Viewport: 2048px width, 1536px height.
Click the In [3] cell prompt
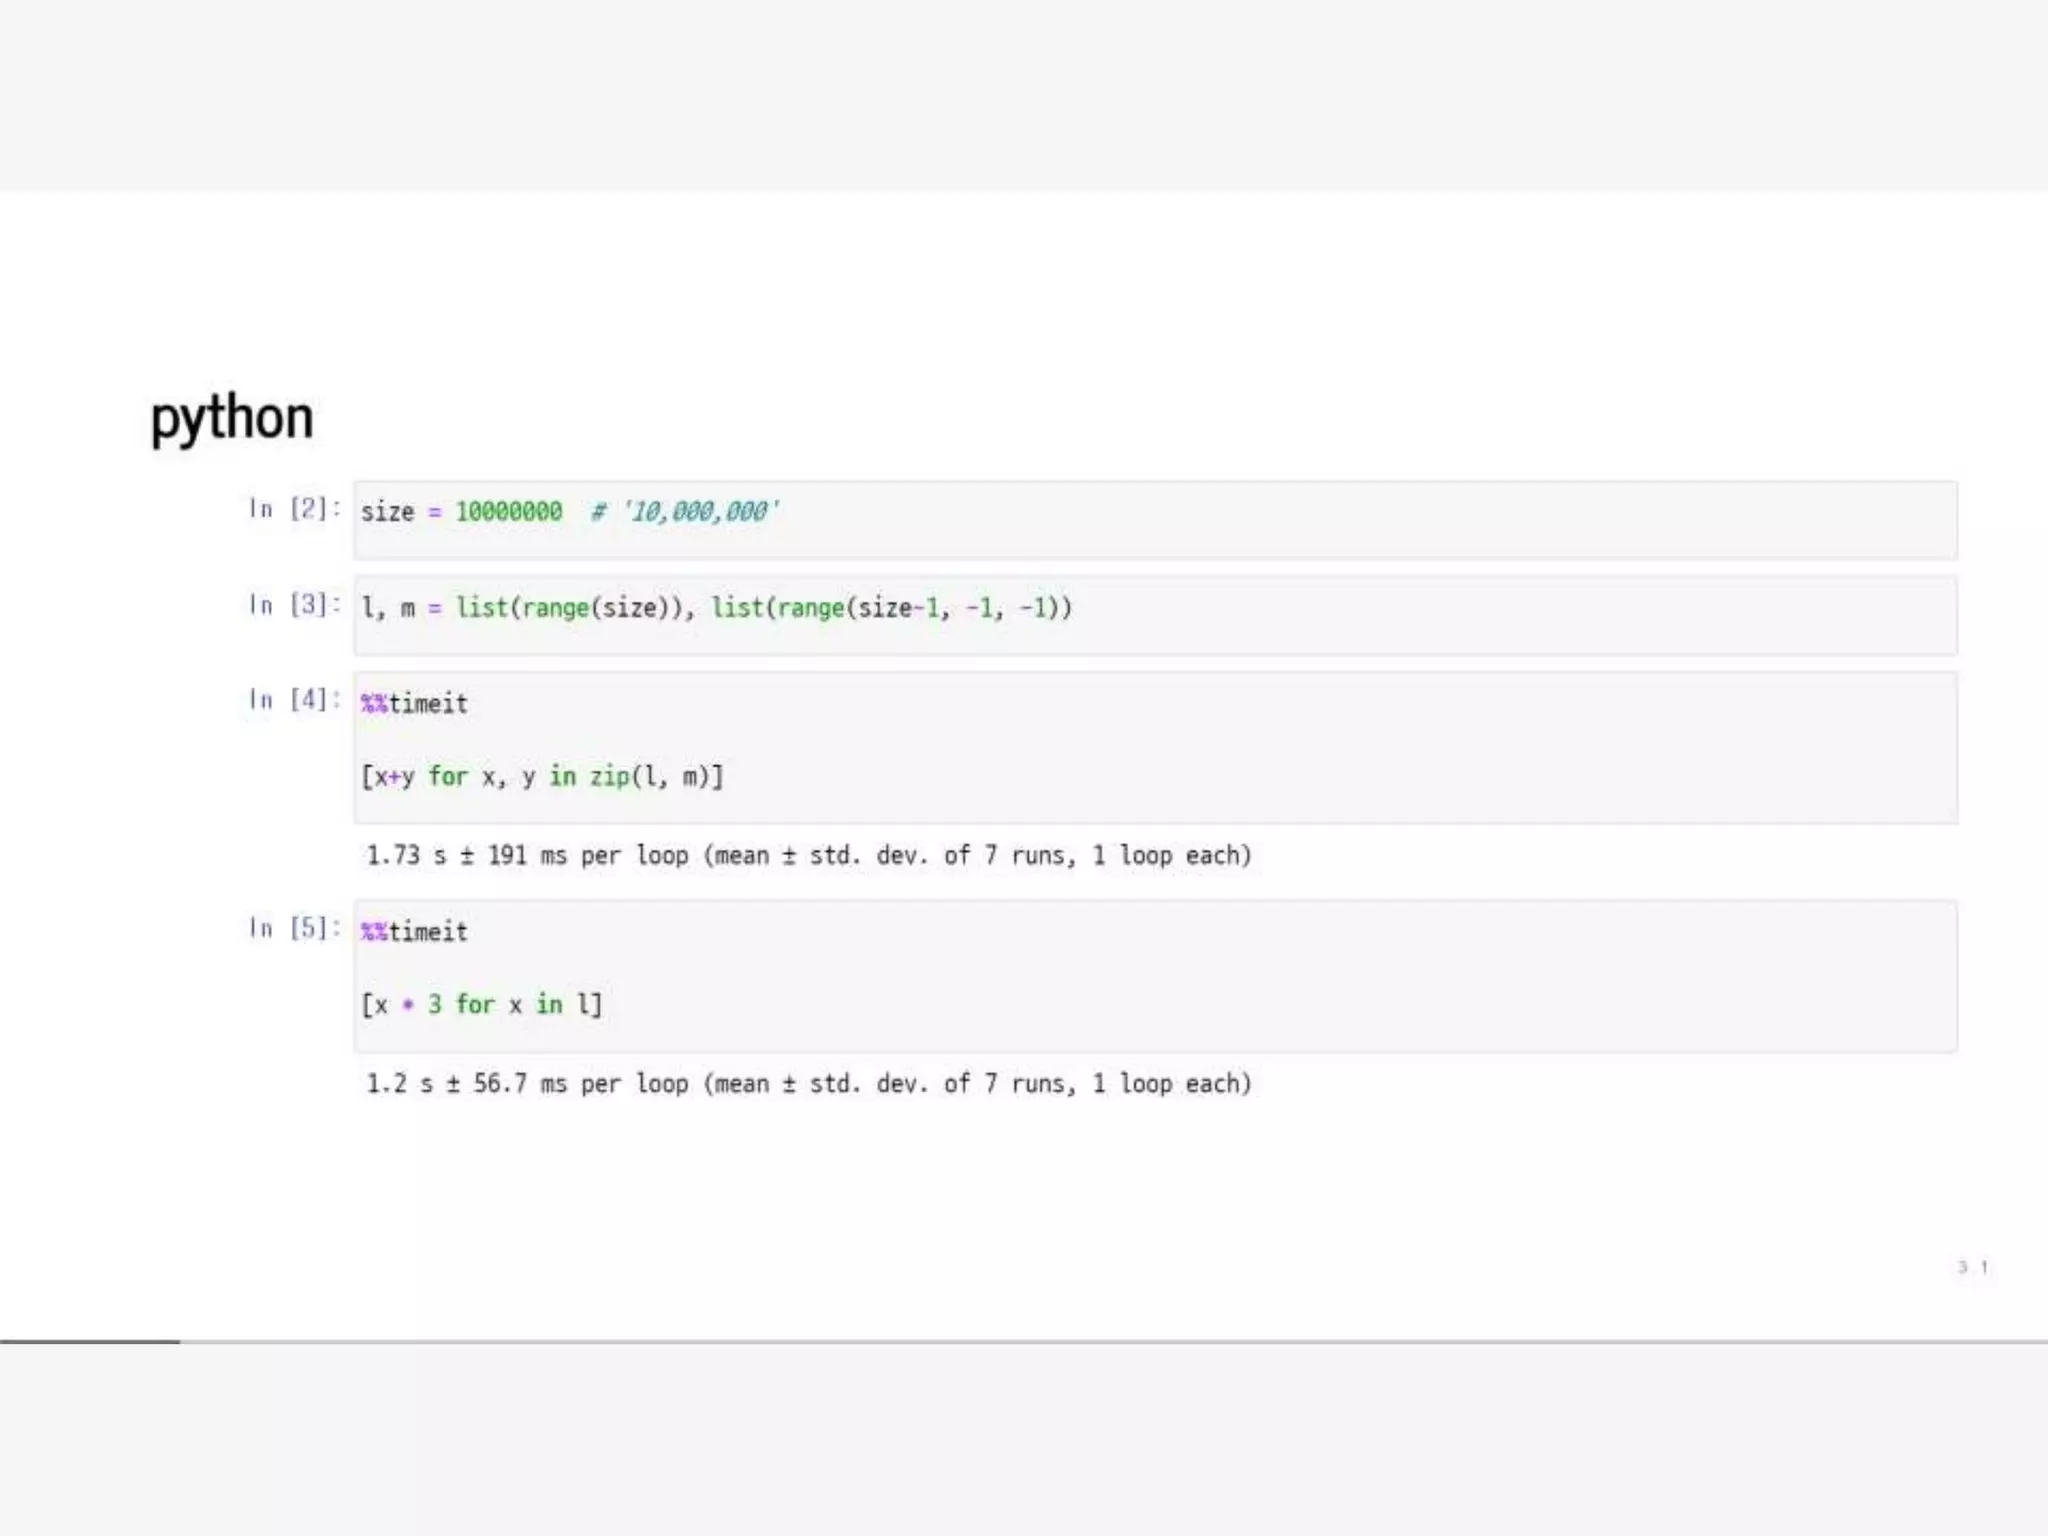point(294,605)
